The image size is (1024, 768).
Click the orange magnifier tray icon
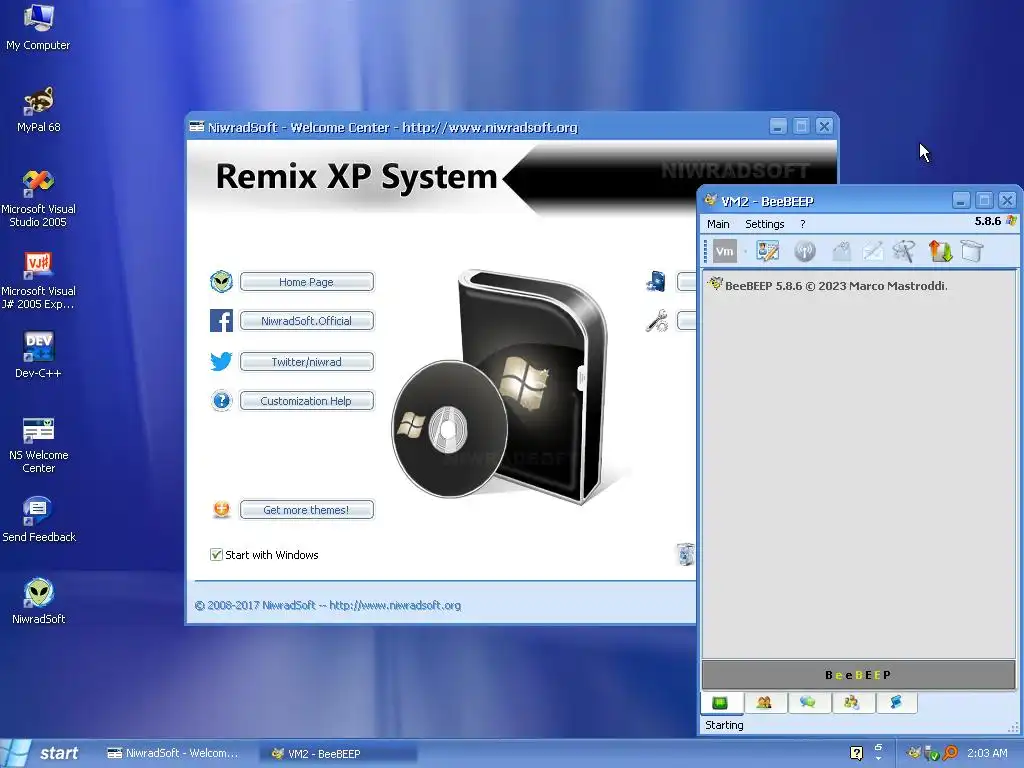950,753
